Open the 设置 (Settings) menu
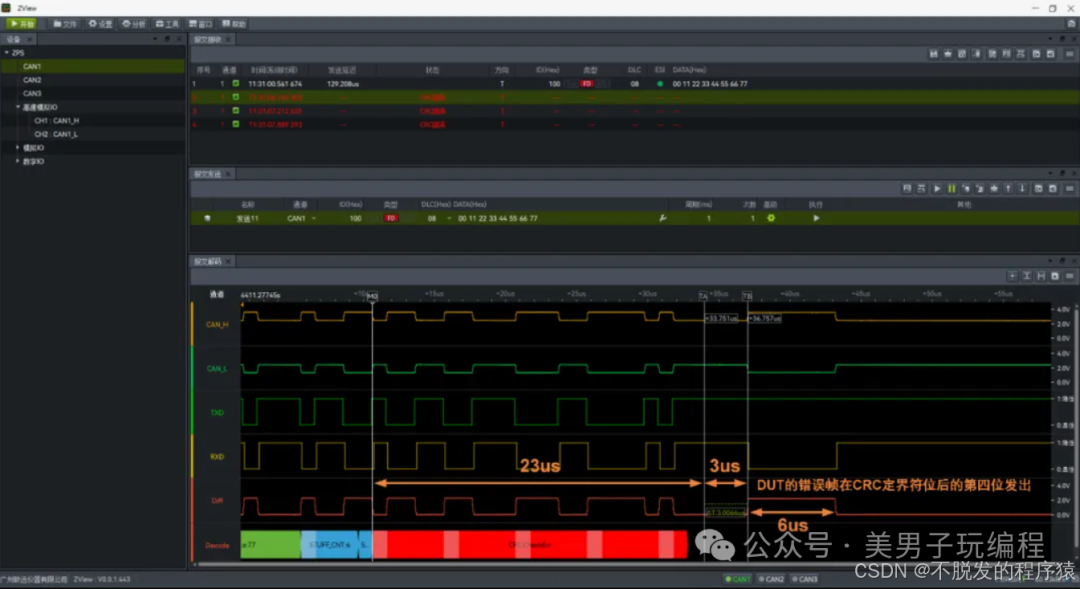The image size is (1080, 589). pos(100,23)
